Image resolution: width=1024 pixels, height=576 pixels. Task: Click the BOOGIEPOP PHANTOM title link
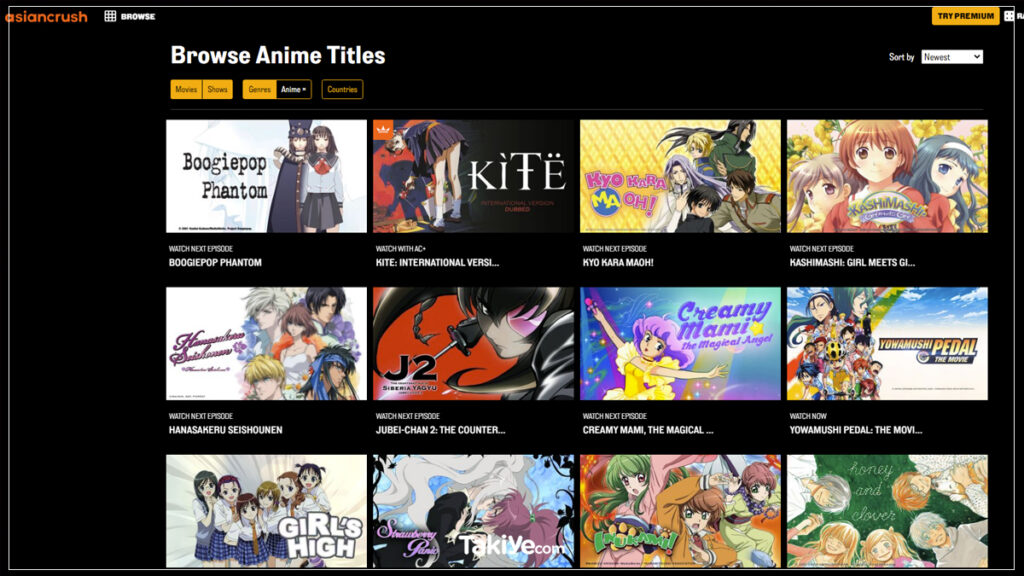215,263
